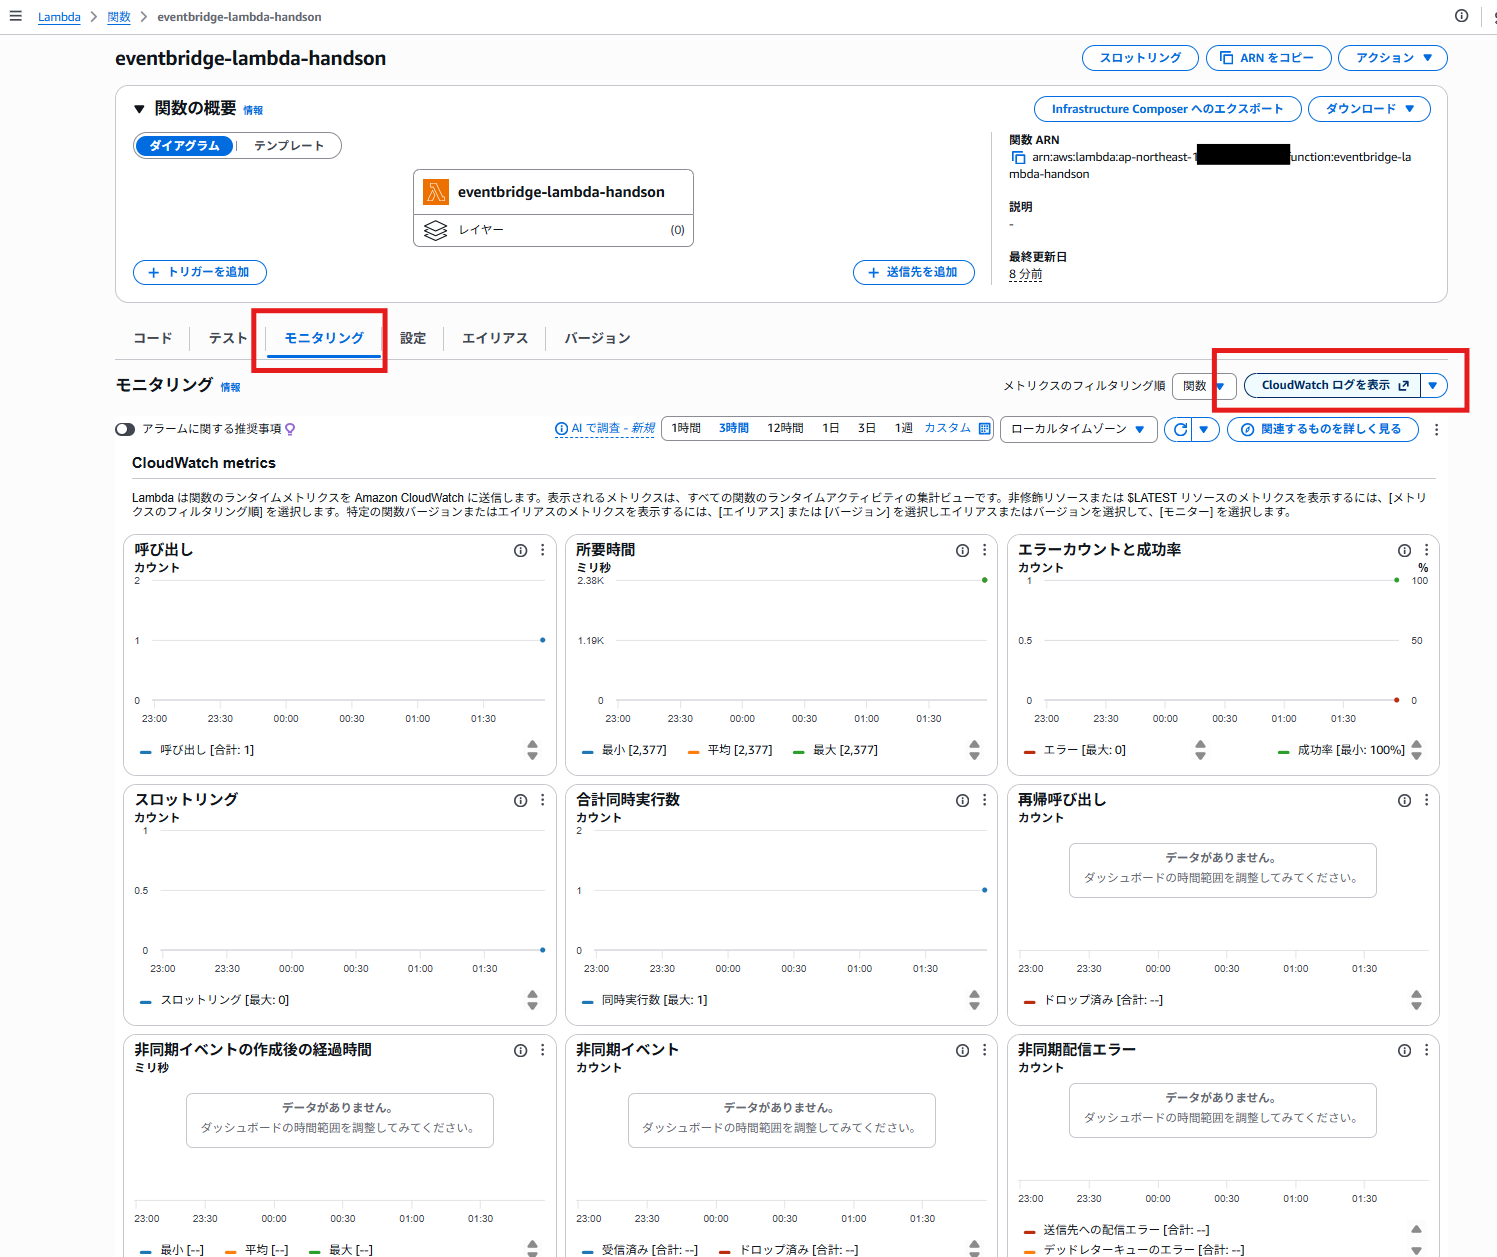
Task: Click 情報 link beside 関数の概要
Action: coord(253,110)
